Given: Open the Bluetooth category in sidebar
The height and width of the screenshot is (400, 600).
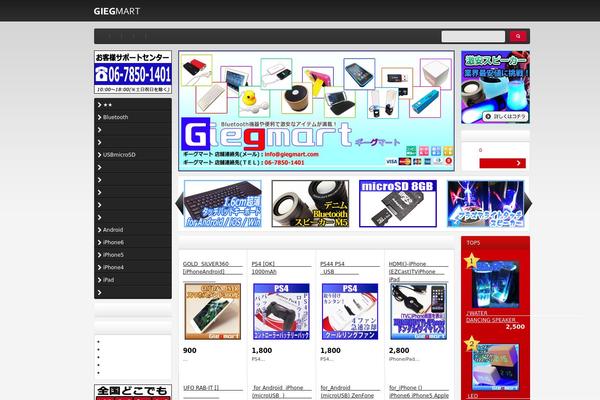Looking at the screenshot, I should coord(115,117).
